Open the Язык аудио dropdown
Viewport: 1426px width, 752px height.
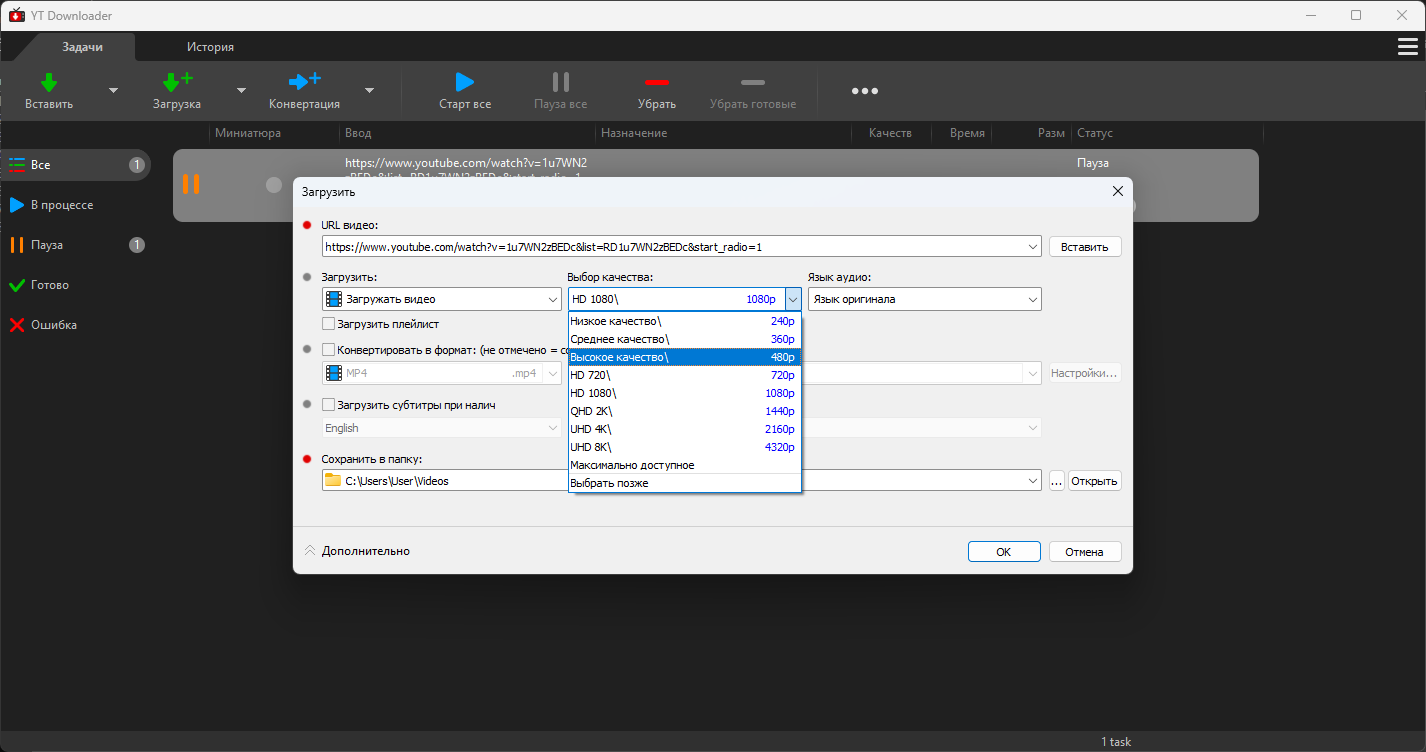[923, 299]
